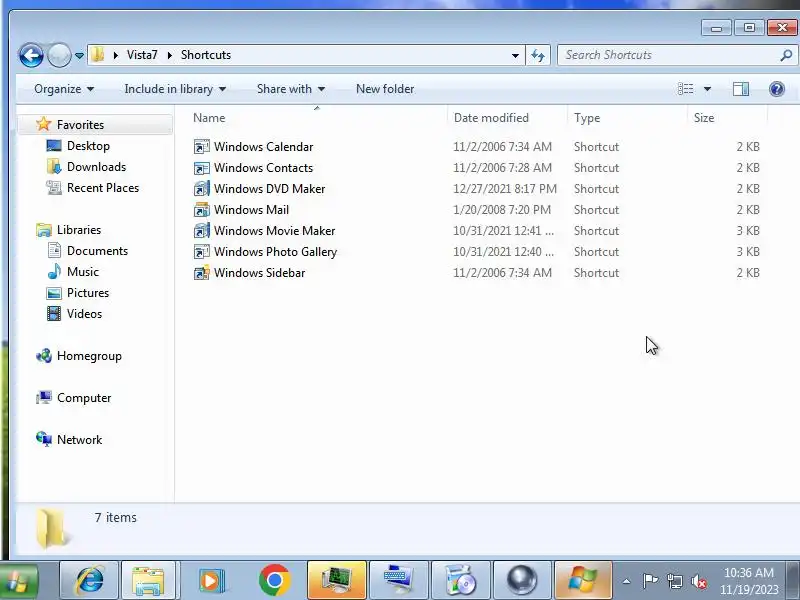This screenshot has height=600, width=800.
Task: Select the Windows Sidebar shortcut icon
Action: [x=202, y=272]
